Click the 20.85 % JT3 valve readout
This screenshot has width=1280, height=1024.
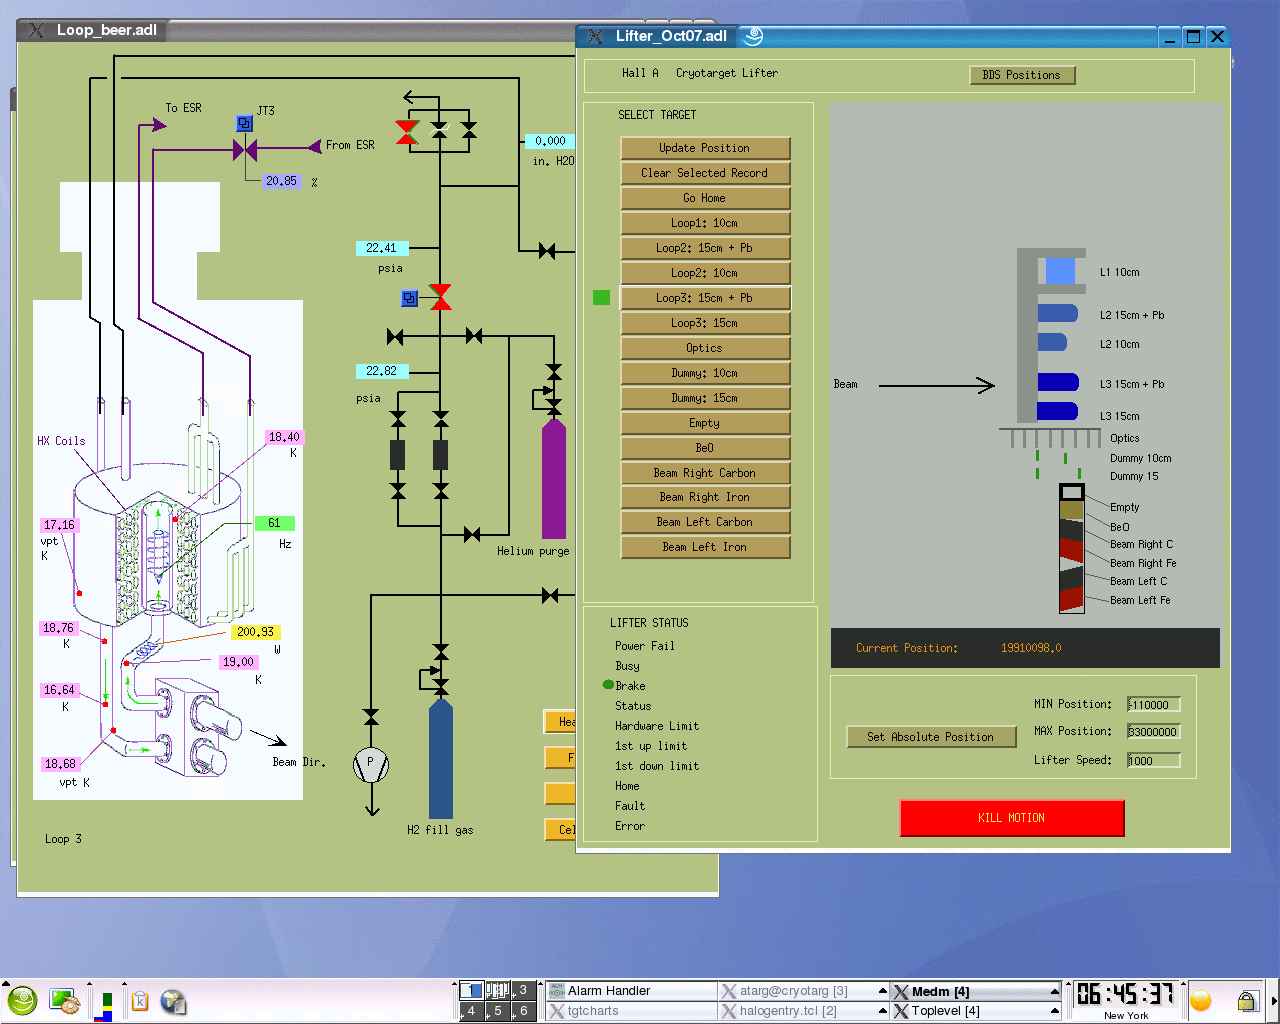(281, 181)
